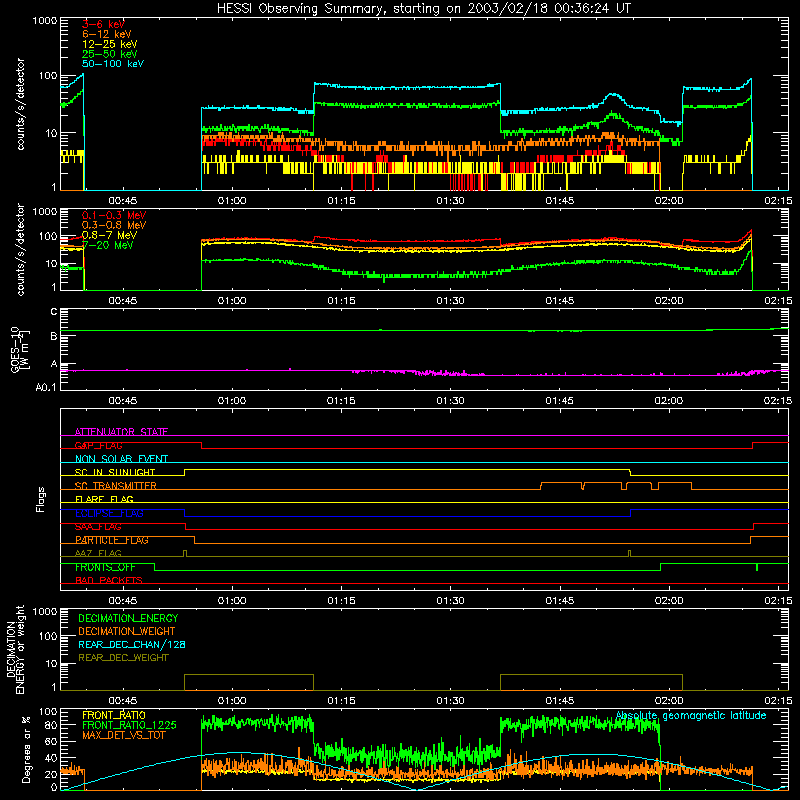Click the "GOES-10 [W m-2]" axis label

coord(19,350)
